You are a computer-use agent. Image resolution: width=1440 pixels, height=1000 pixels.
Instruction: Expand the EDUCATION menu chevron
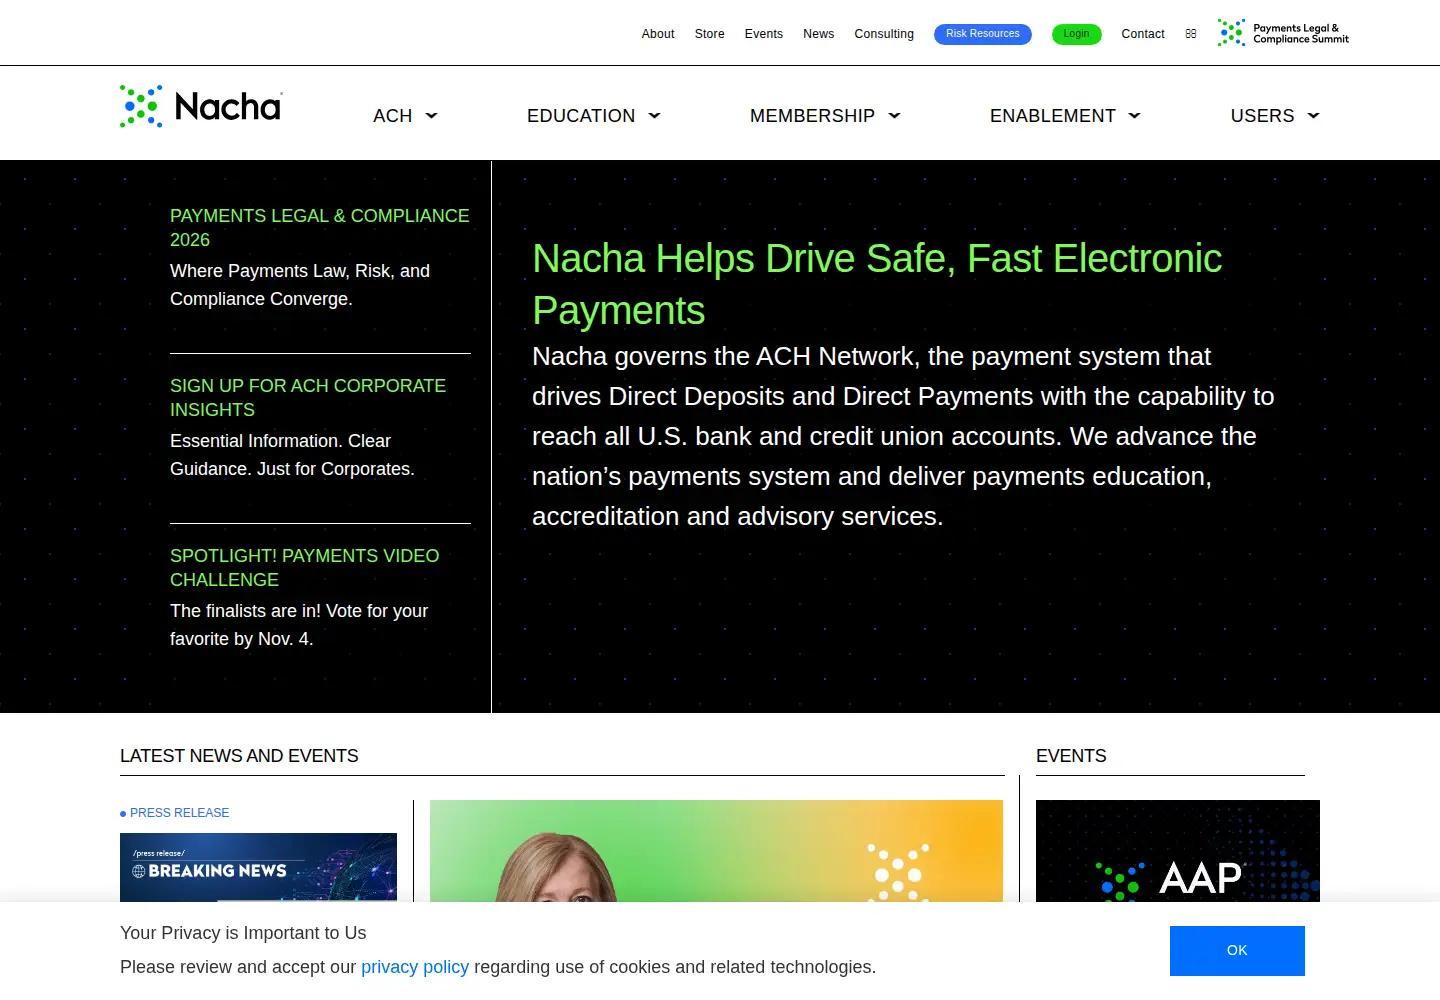click(x=655, y=116)
